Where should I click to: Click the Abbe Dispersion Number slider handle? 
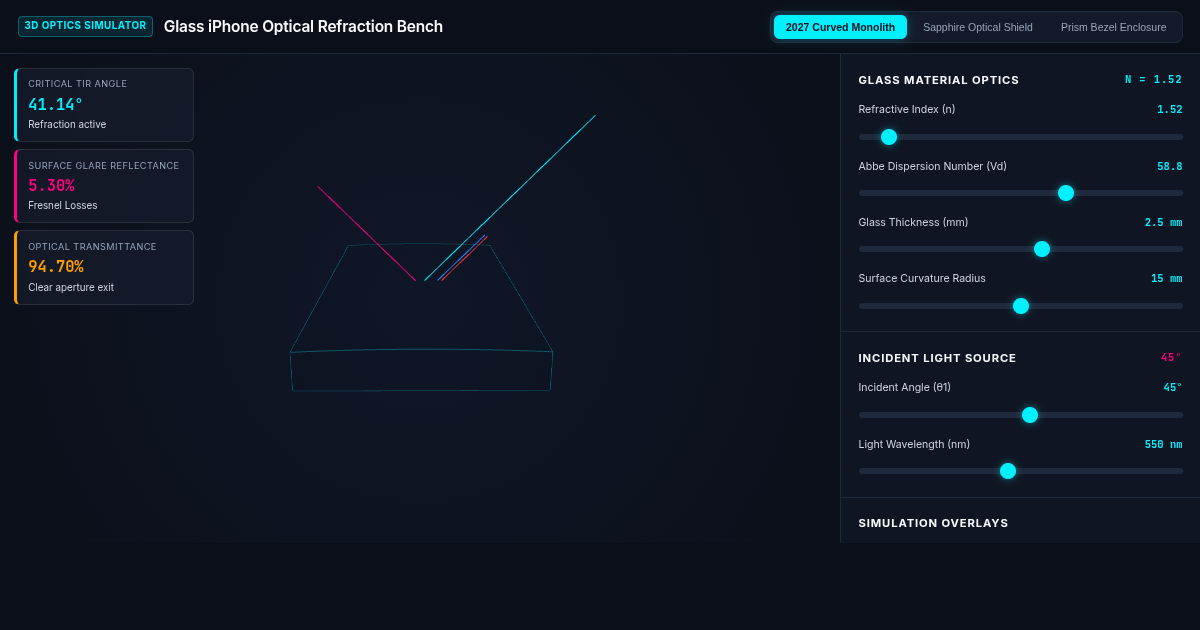click(1066, 193)
